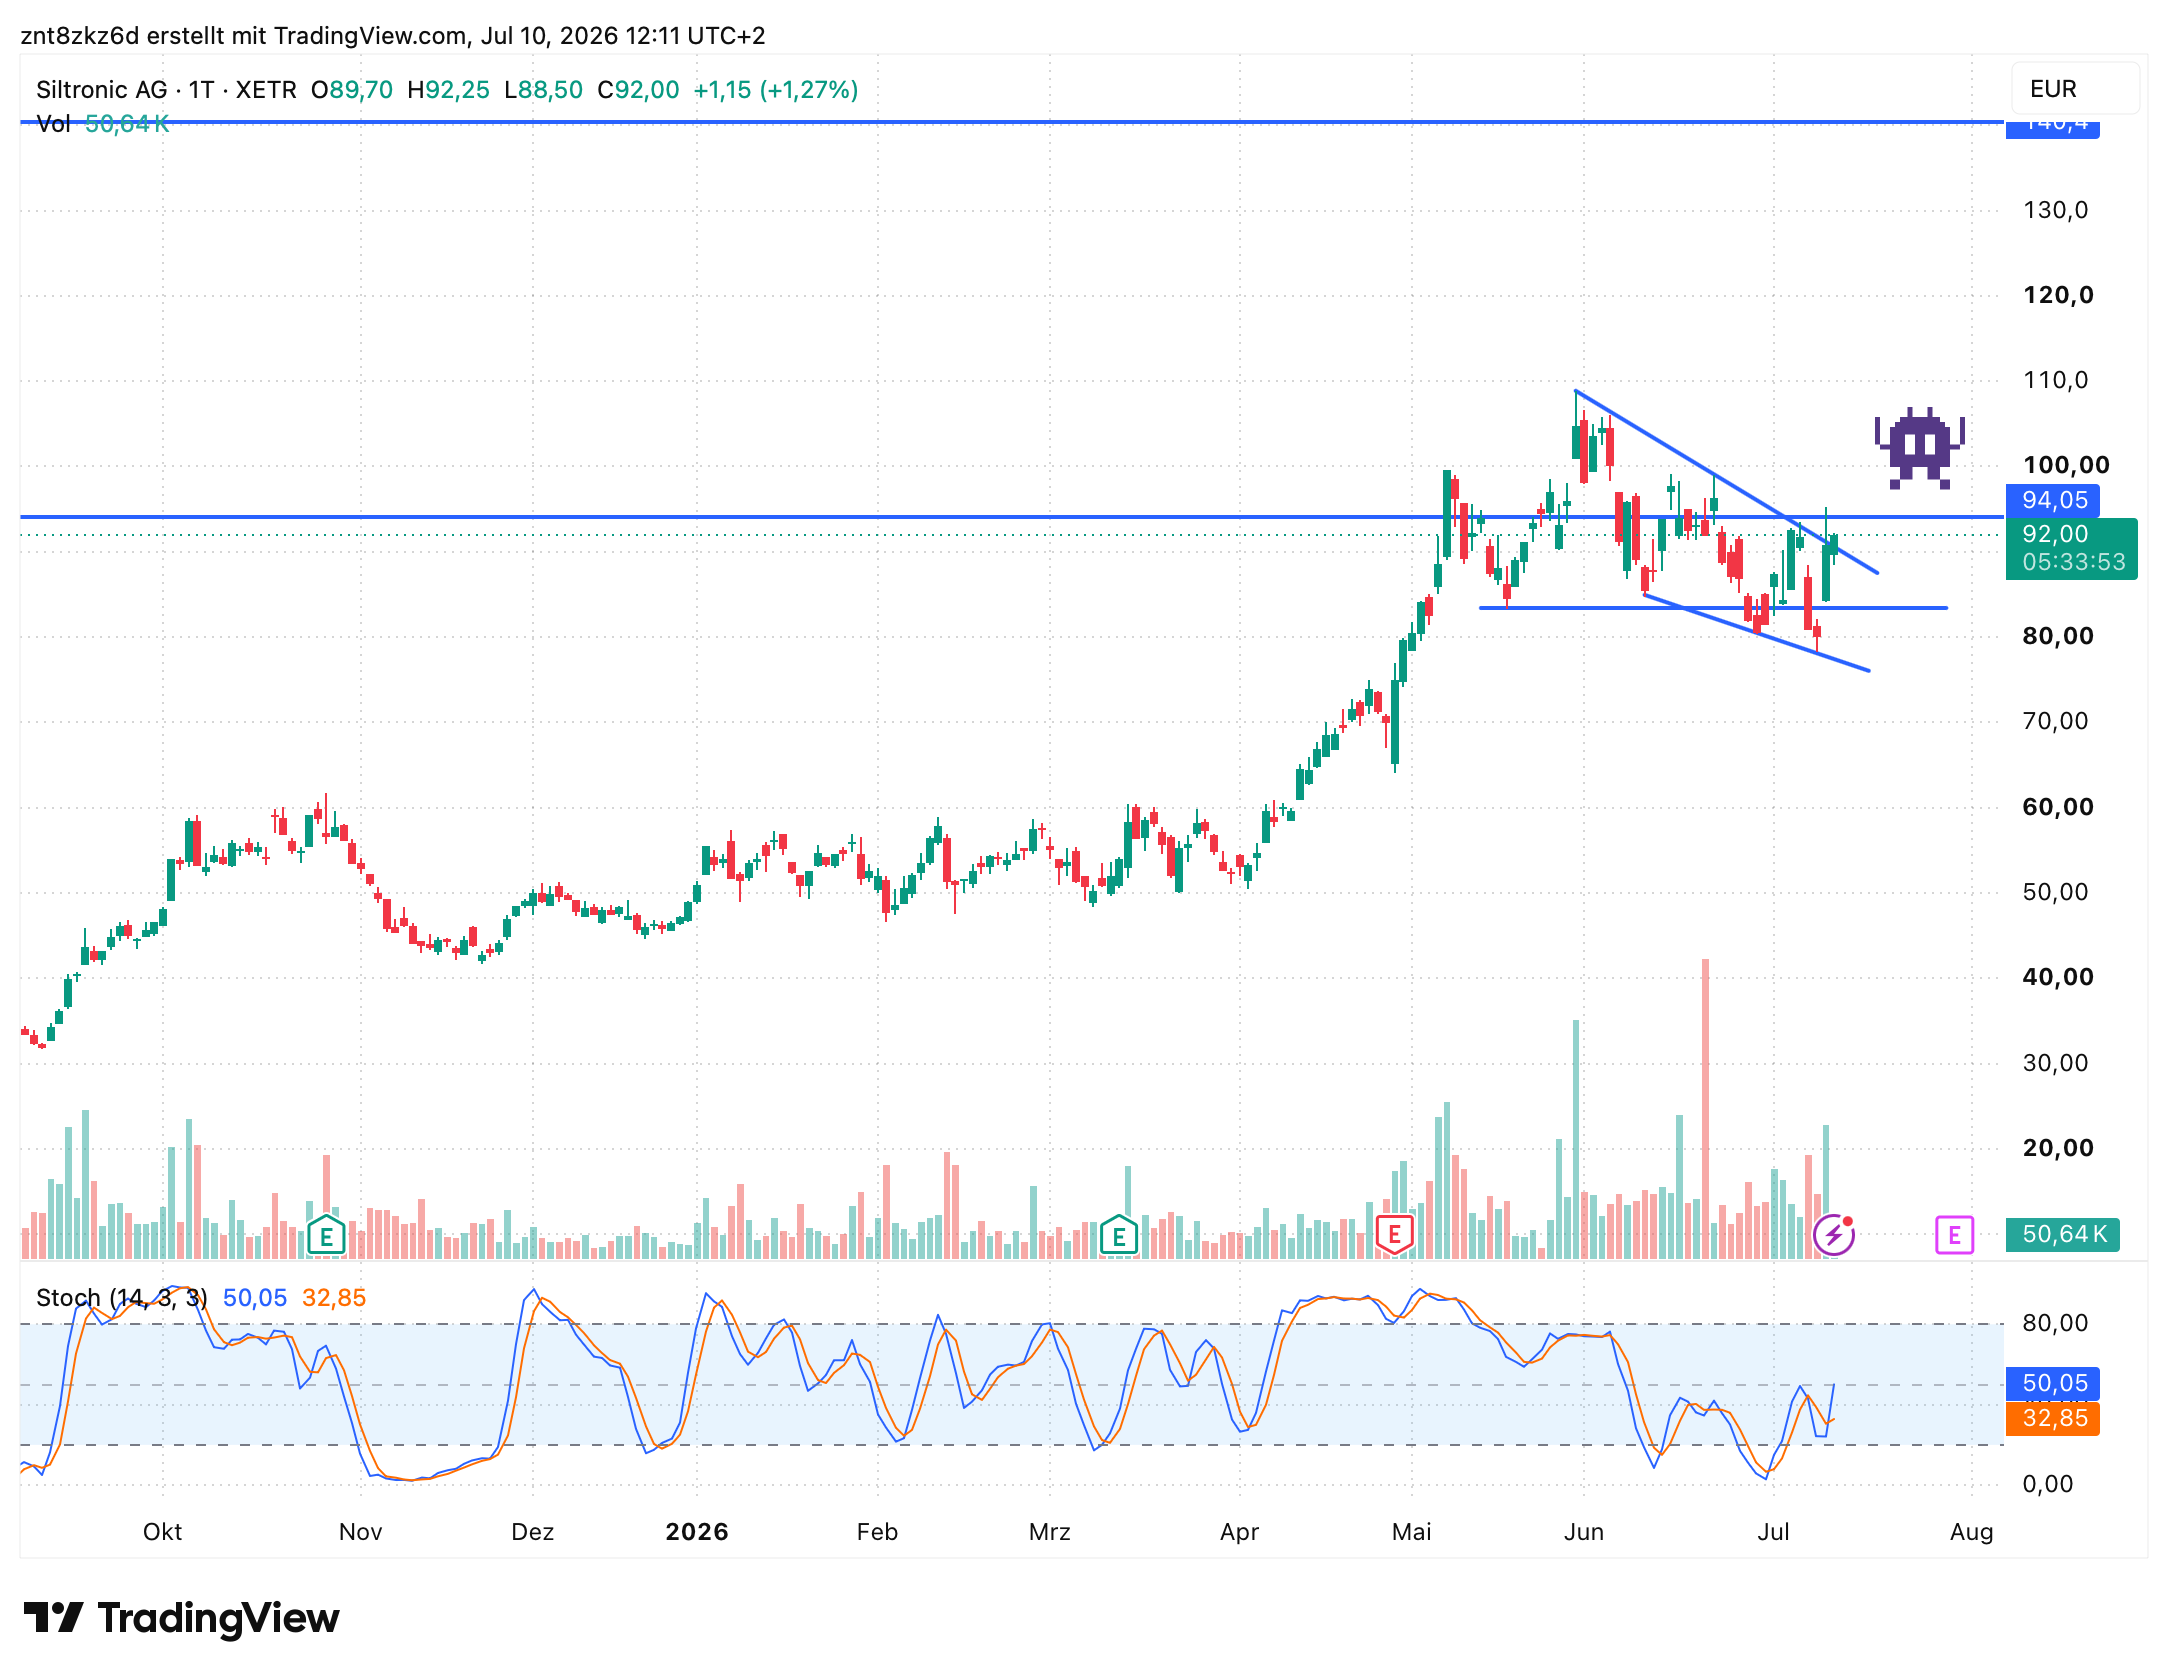Select the Stoch (14, 3, 3) indicator label

pos(121,1298)
